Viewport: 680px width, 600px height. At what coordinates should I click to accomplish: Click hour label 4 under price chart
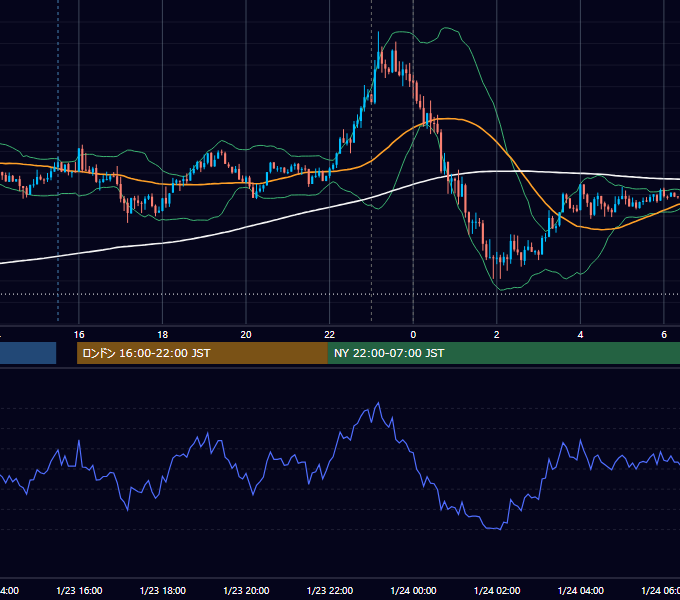(x=580, y=335)
